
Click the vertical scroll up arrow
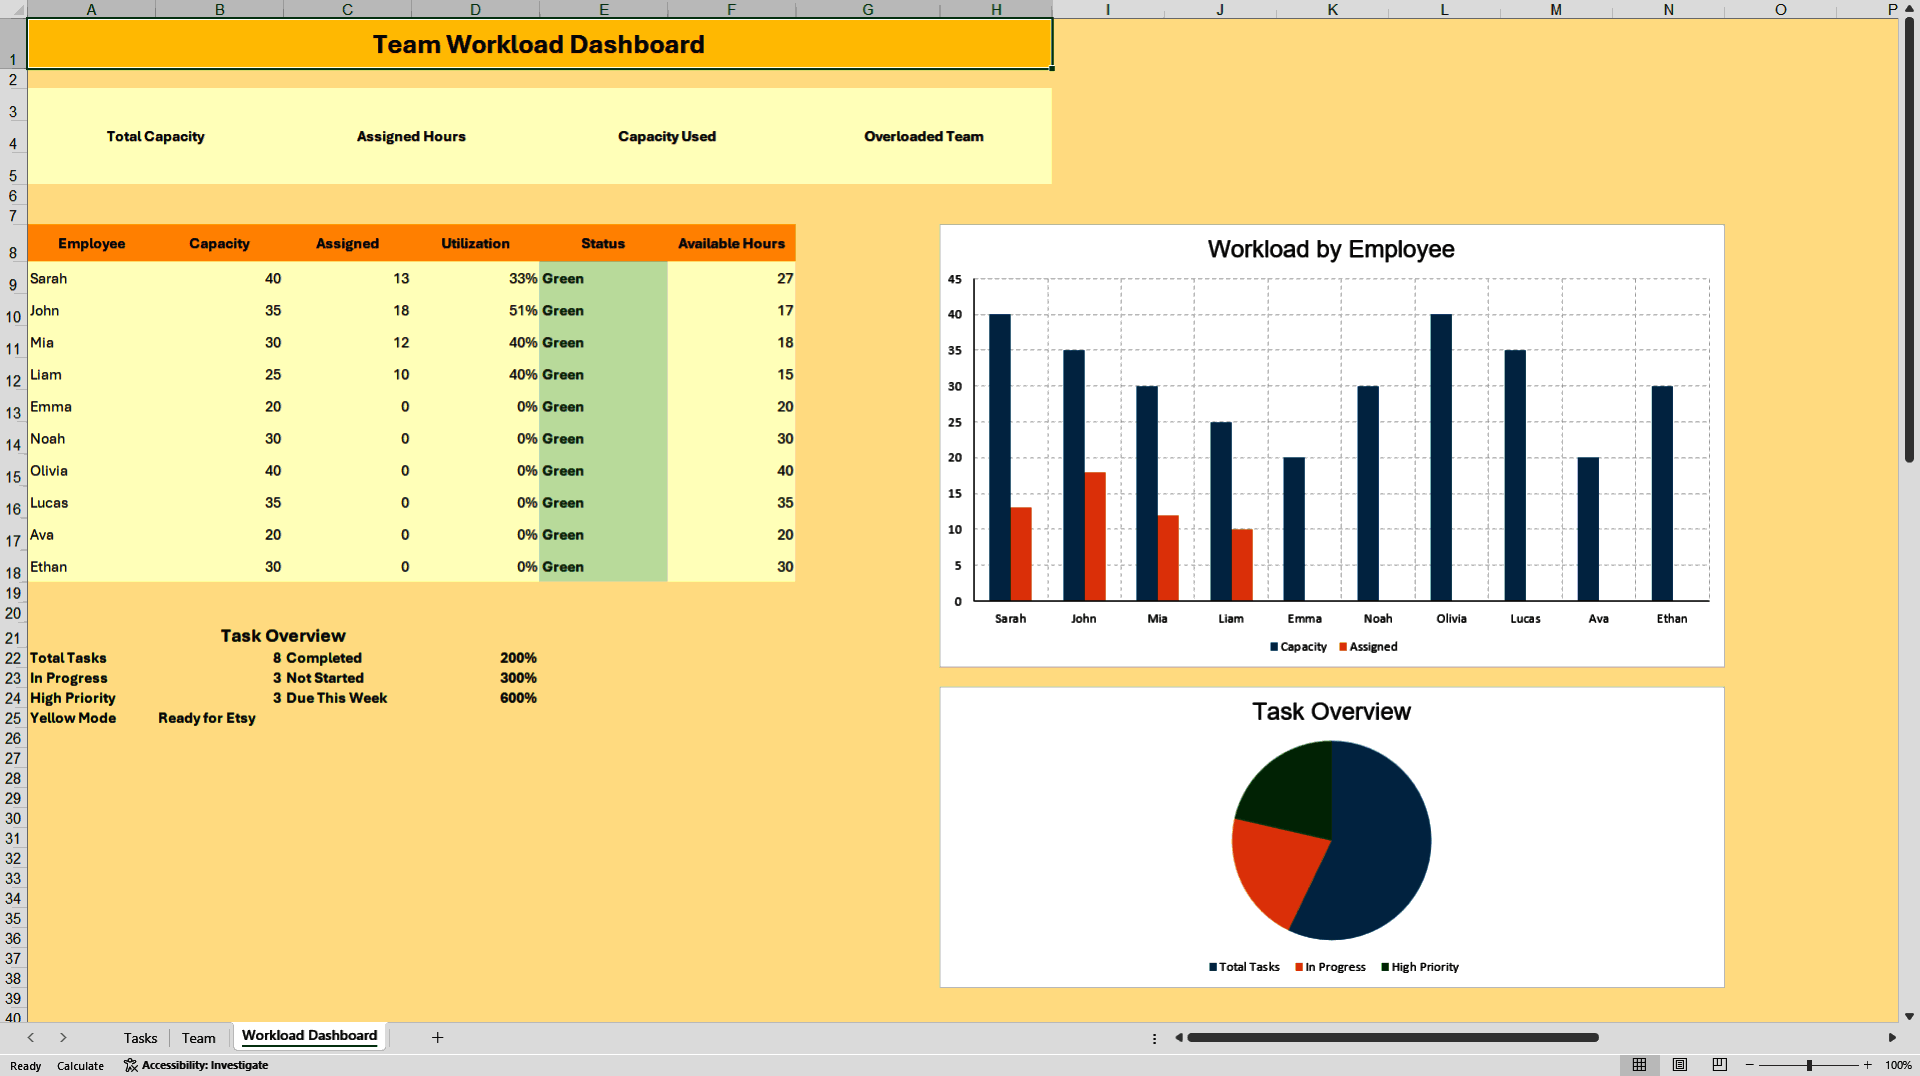pos(1909,8)
